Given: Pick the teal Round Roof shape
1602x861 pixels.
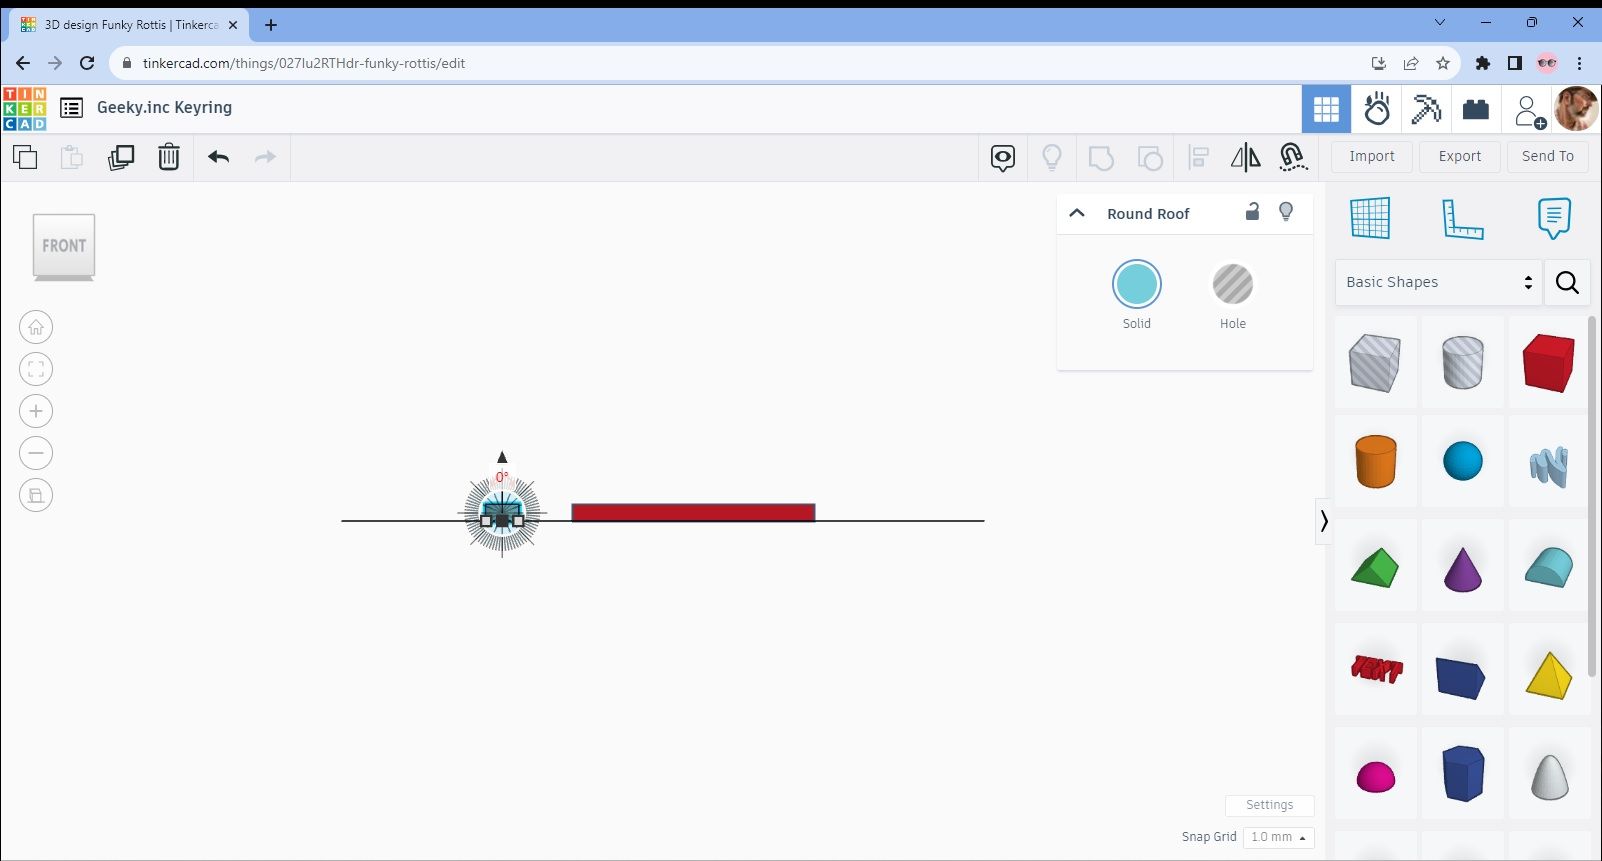Looking at the screenshot, I should pos(1549,567).
